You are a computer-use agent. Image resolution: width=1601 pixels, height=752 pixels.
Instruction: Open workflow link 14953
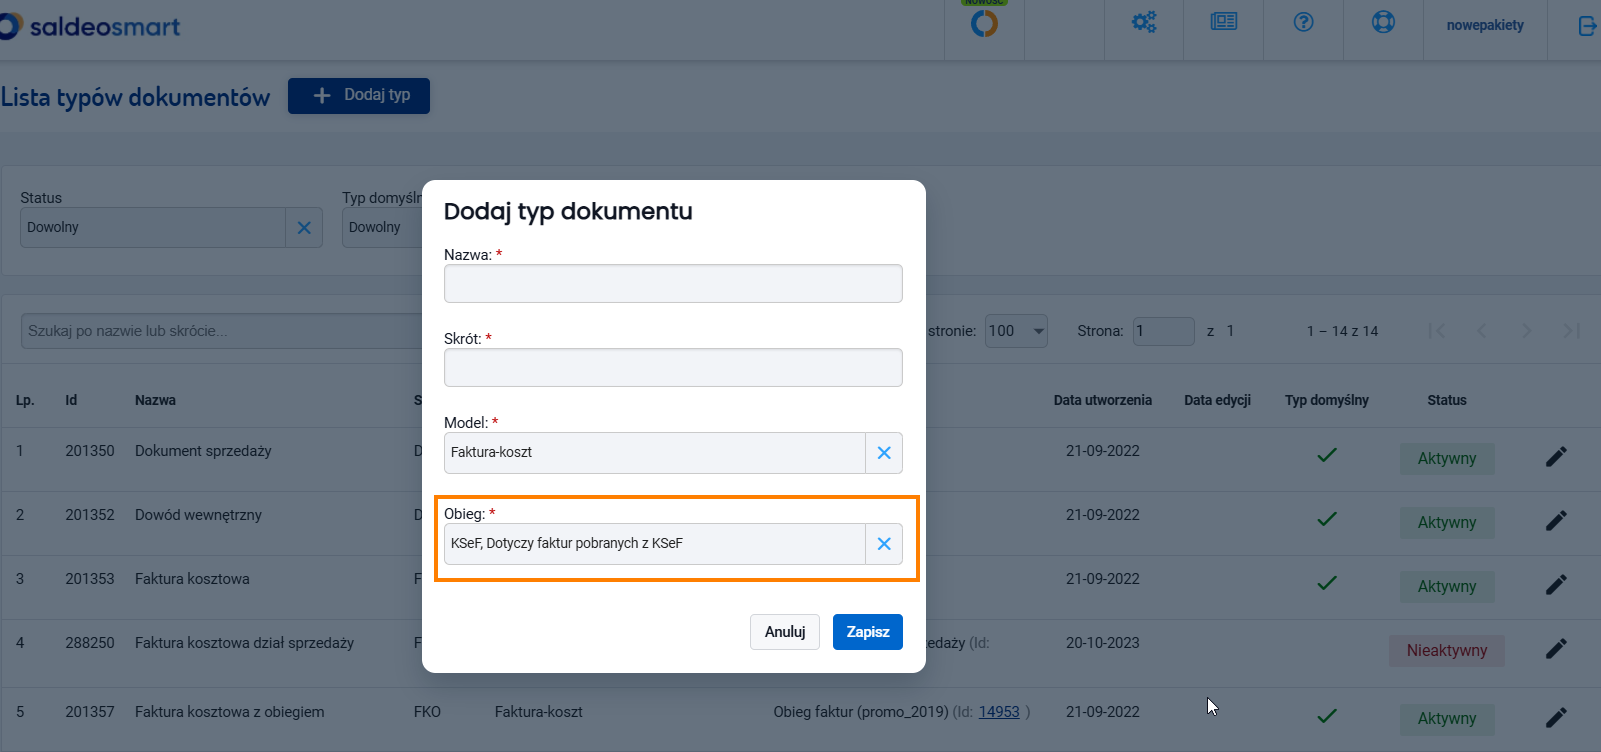[x=999, y=712]
